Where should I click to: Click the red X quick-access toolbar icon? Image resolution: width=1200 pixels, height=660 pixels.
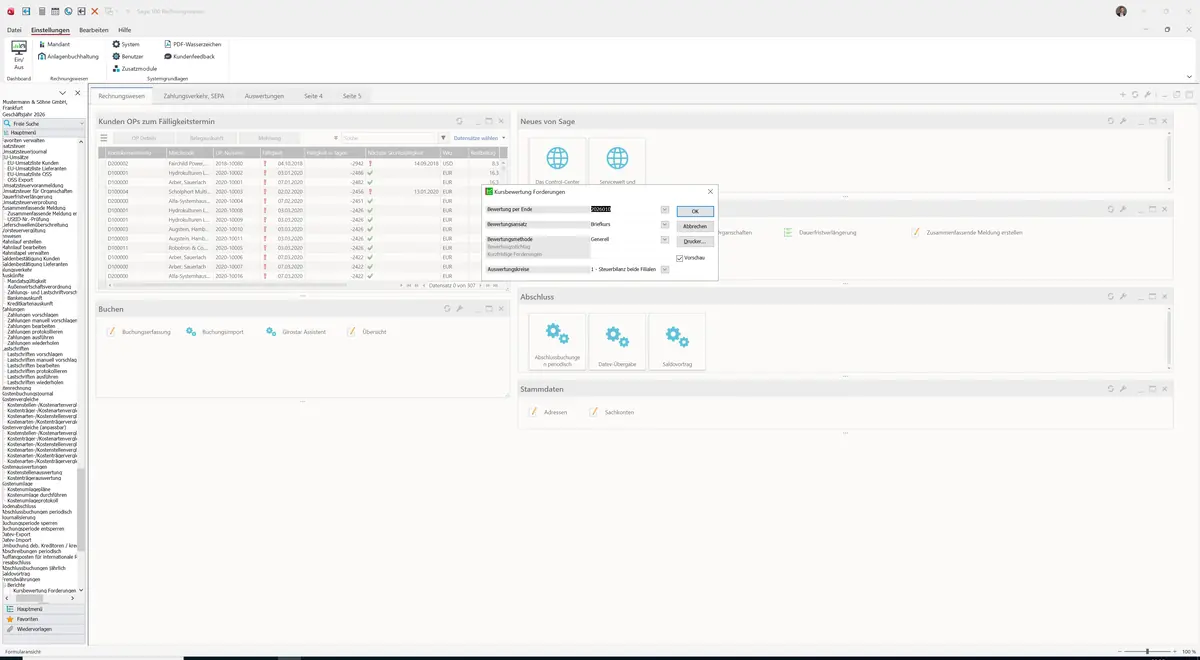click(95, 11)
